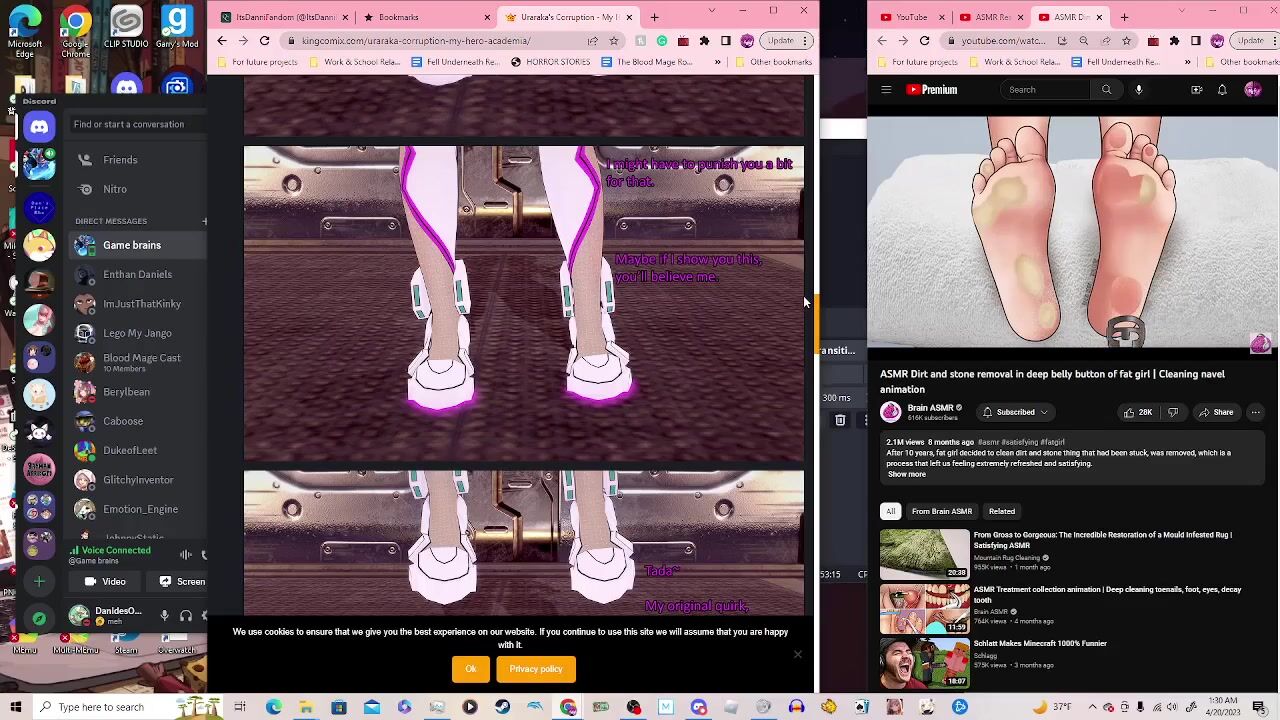Click Add a Server plus icon
The image size is (1280, 720).
click(39, 581)
